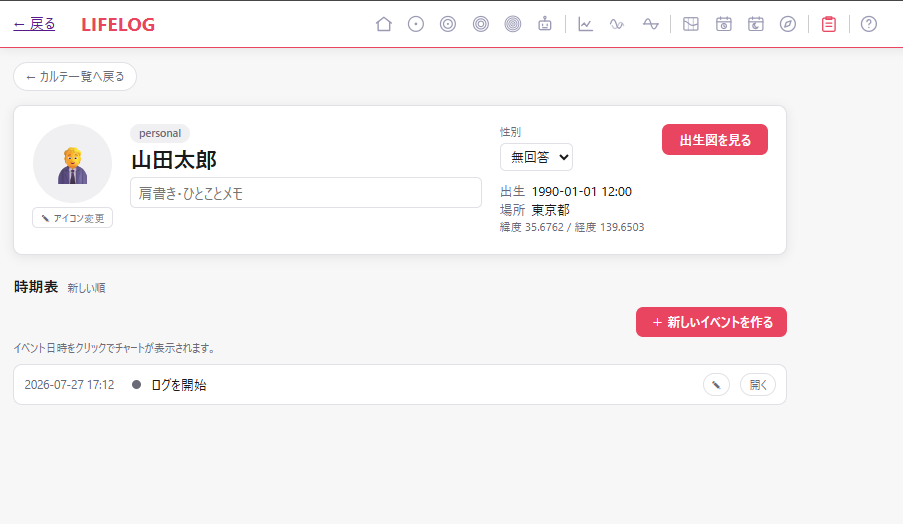Select the double sine wave icon

(x=617, y=24)
